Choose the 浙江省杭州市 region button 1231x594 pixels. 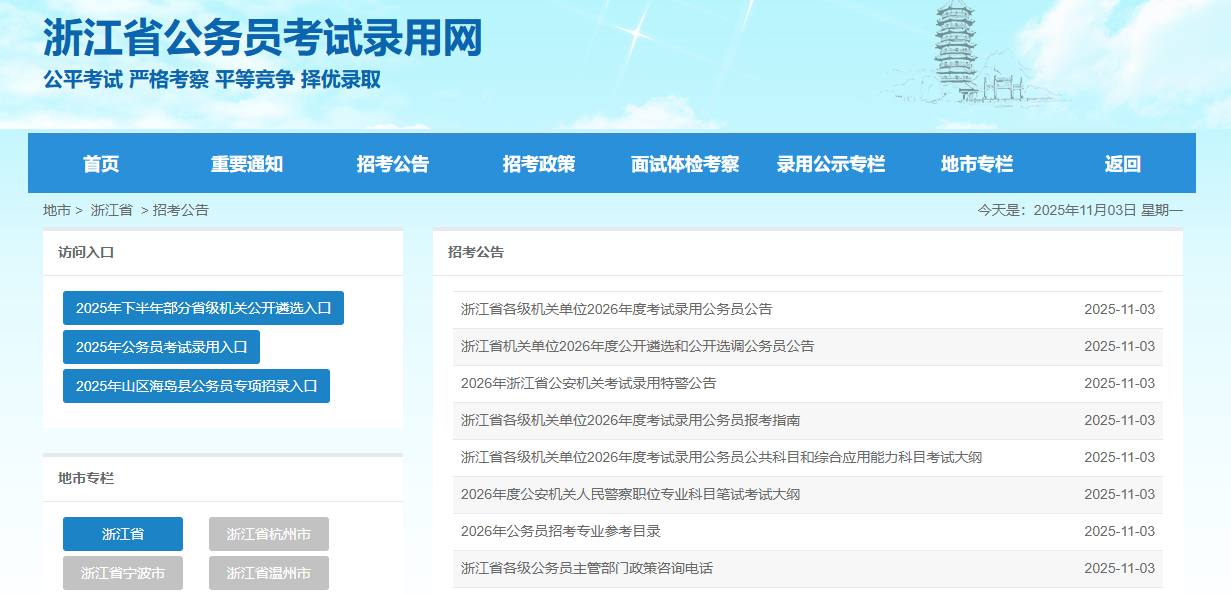(x=269, y=534)
